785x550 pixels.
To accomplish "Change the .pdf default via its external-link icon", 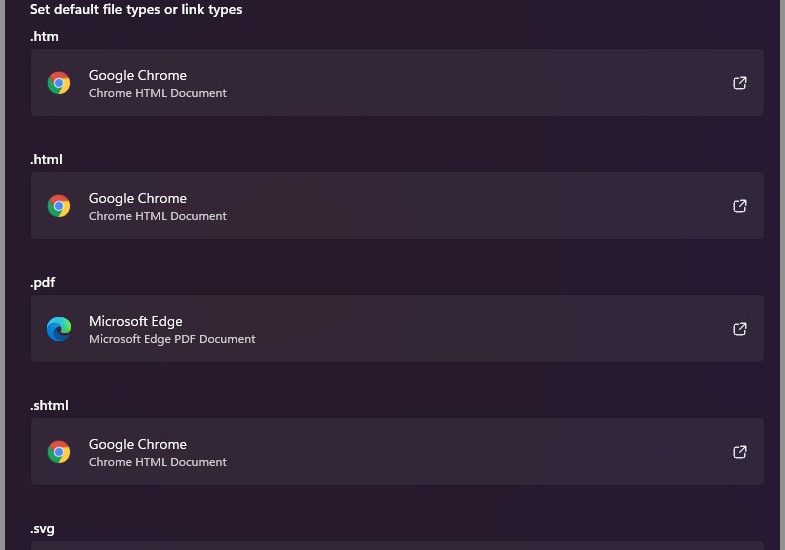I will point(740,329).
